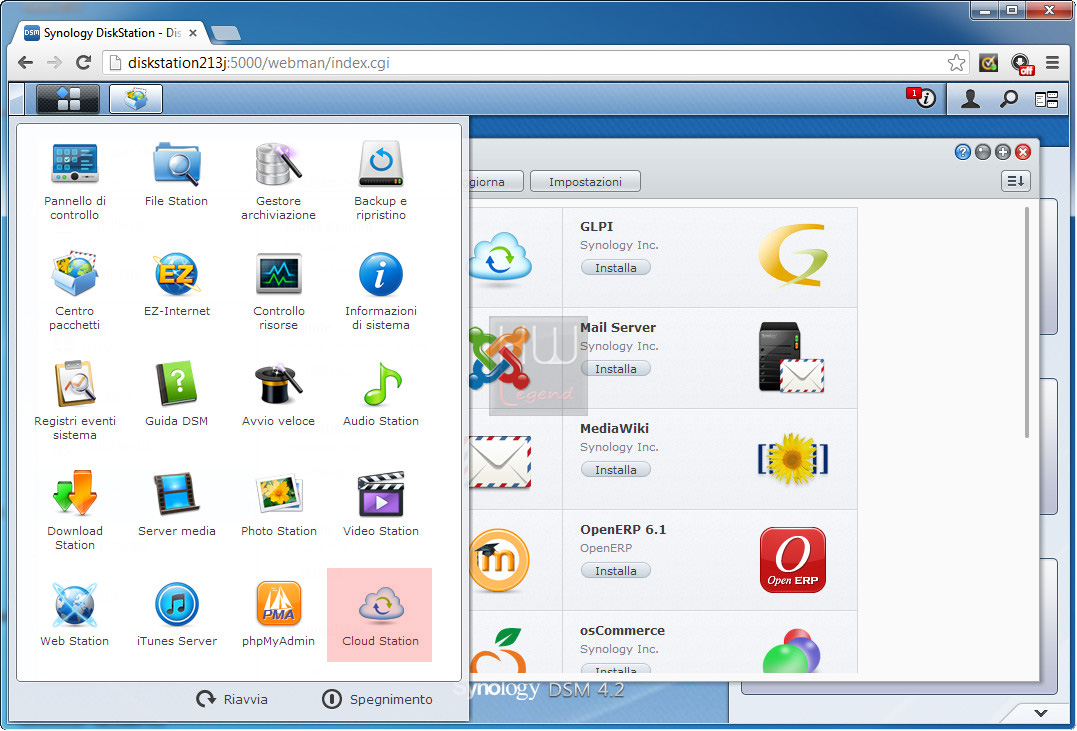Install the GLPI package
This screenshot has height=731, width=1077.
pyautogui.click(x=615, y=268)
